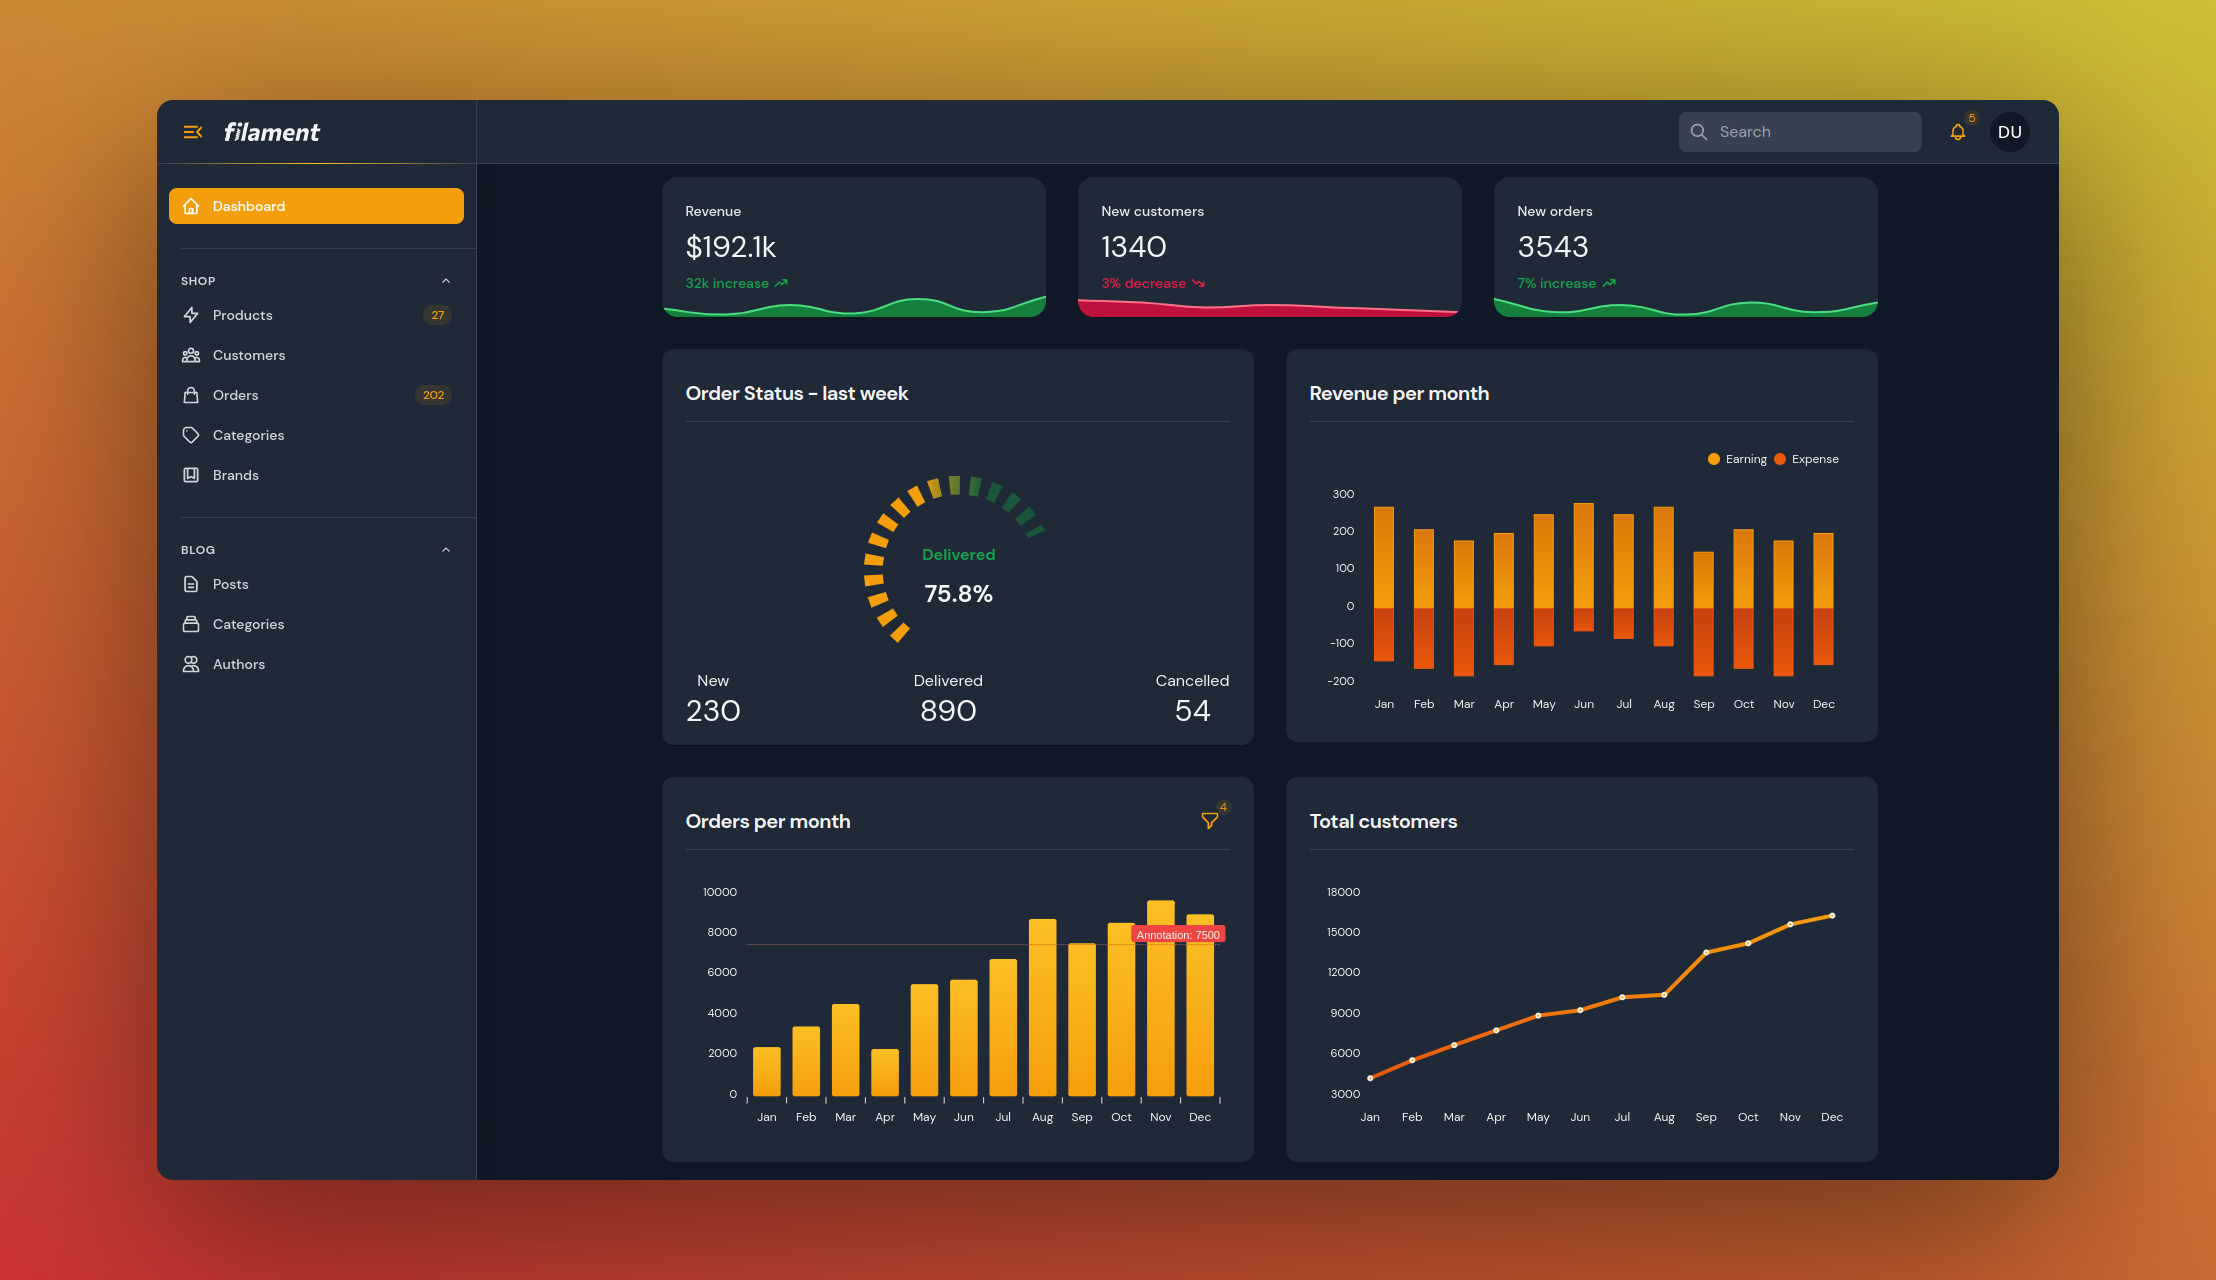This screenshot has width=2216, height=1280.
Task: Open the blog Categories link
Action: tap(248, 624)
